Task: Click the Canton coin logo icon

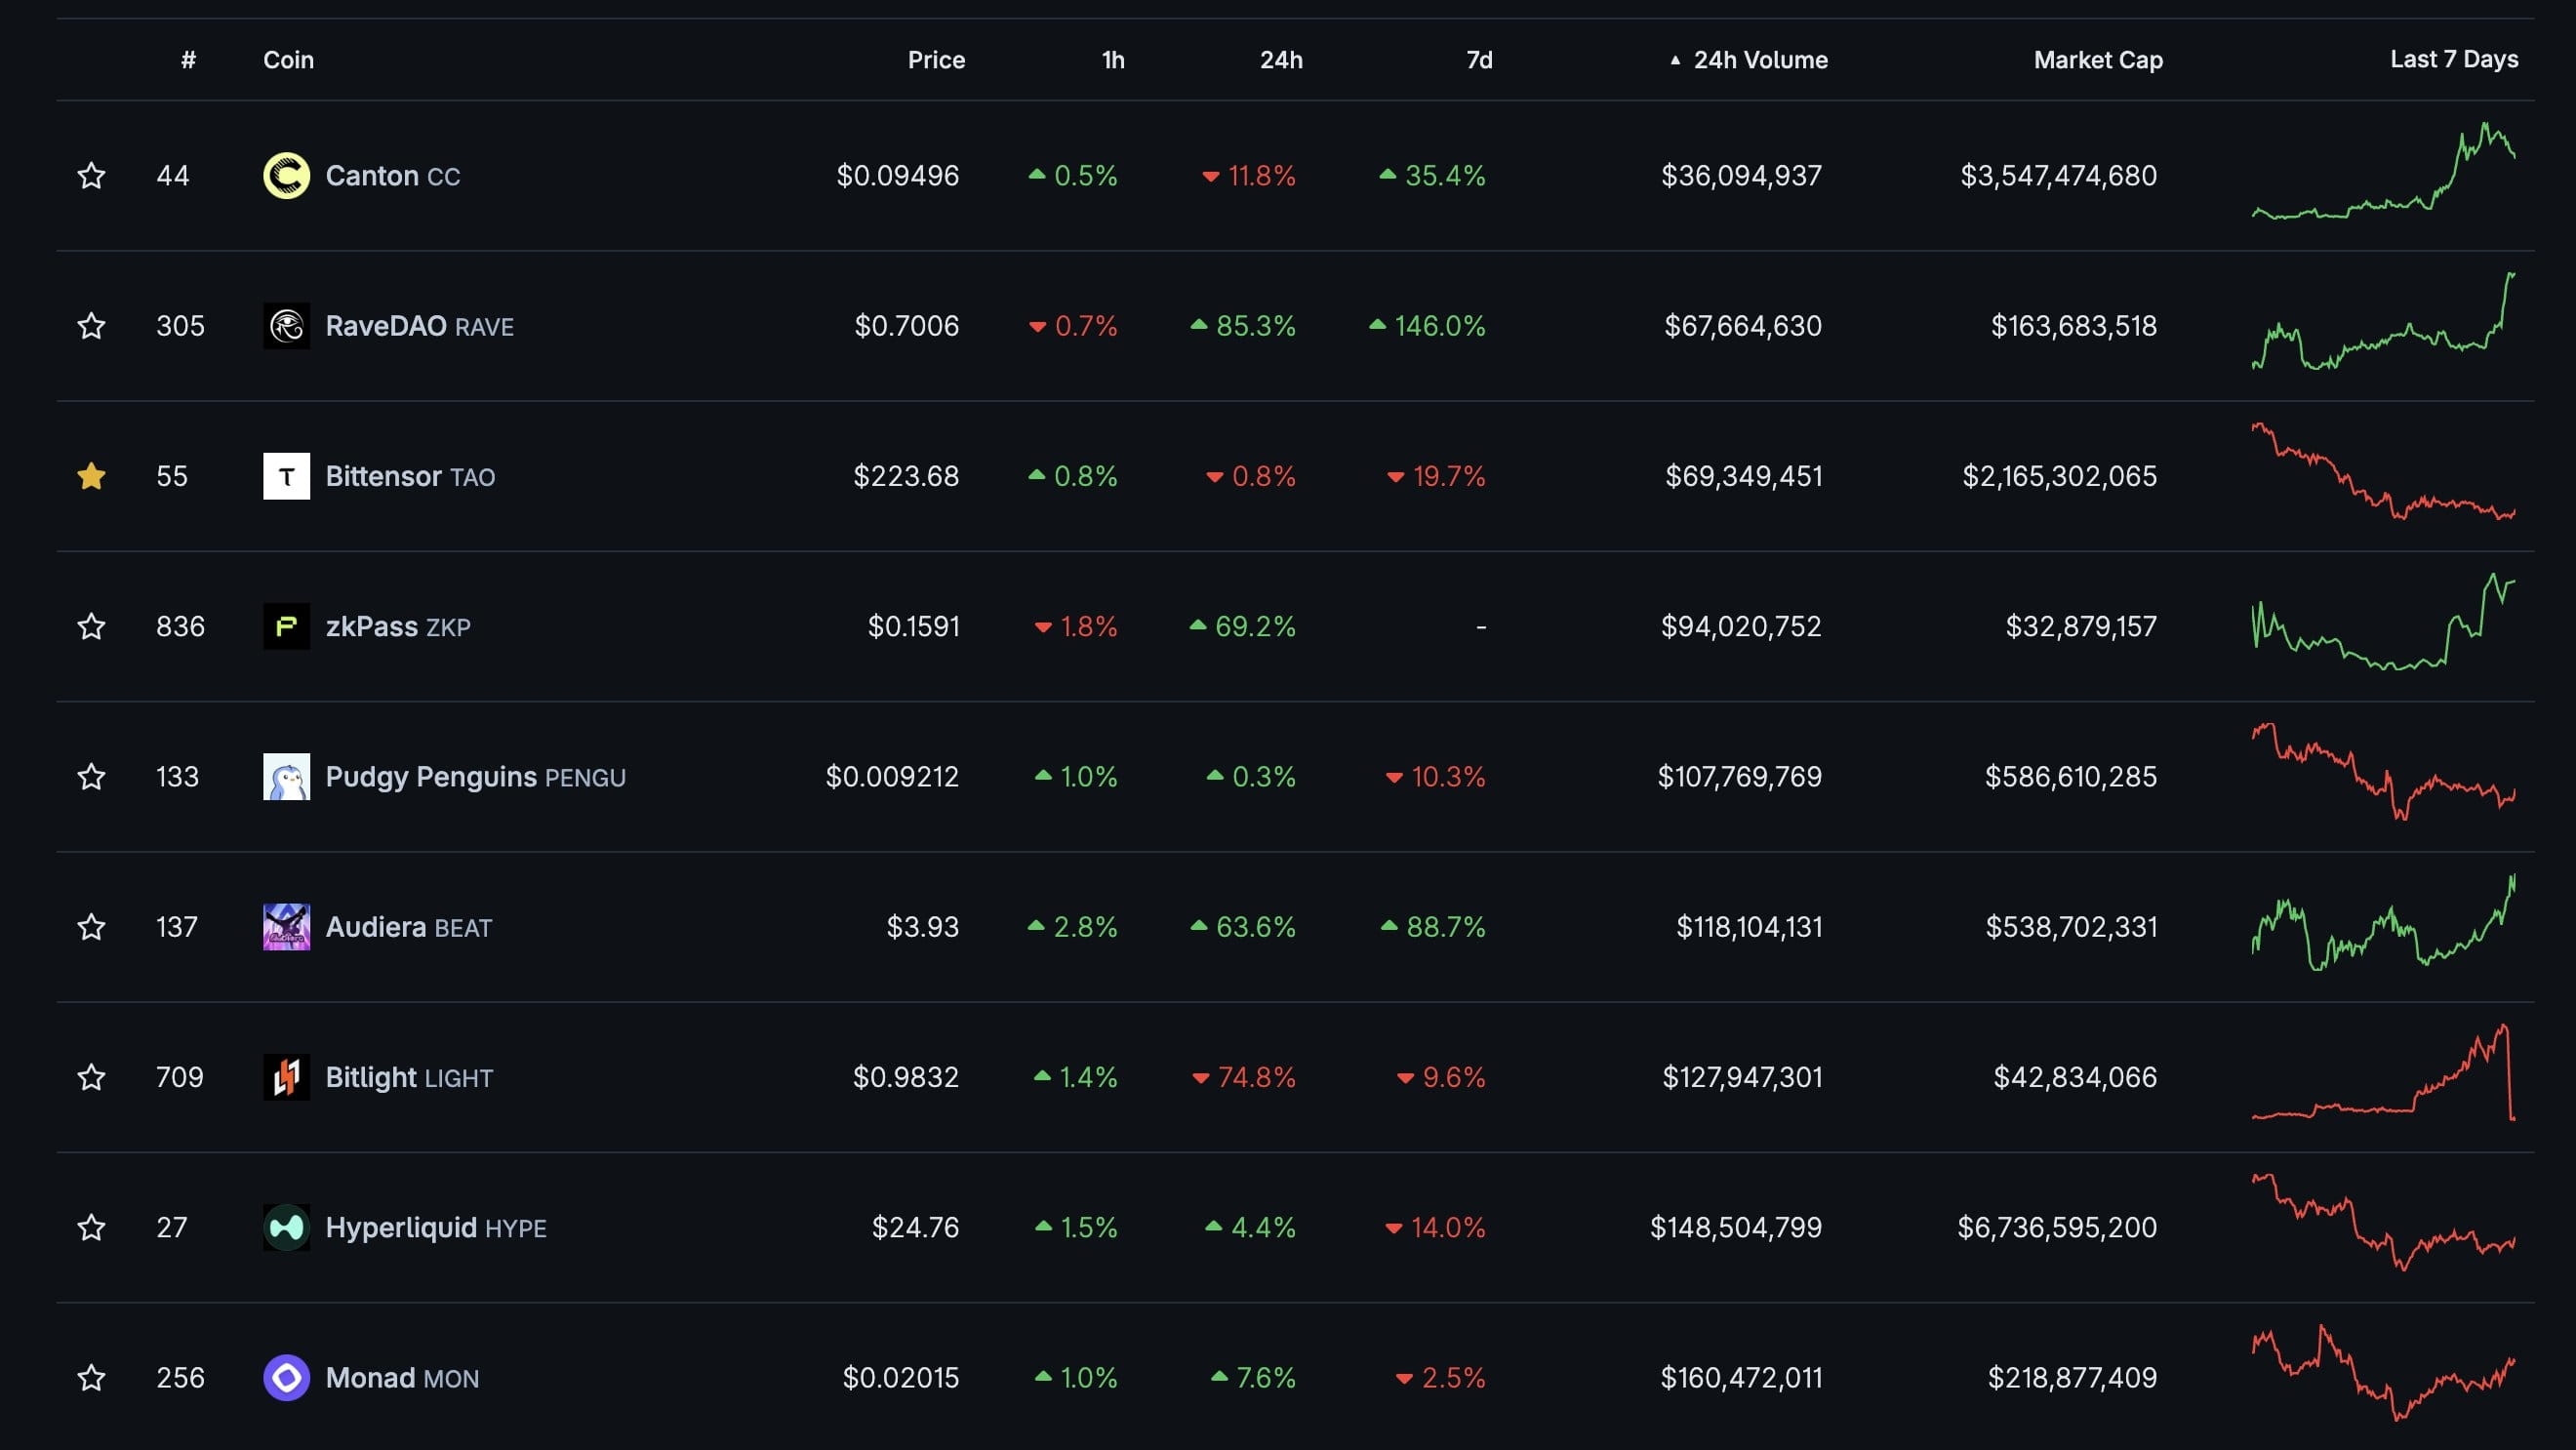Action: [286, 176]
